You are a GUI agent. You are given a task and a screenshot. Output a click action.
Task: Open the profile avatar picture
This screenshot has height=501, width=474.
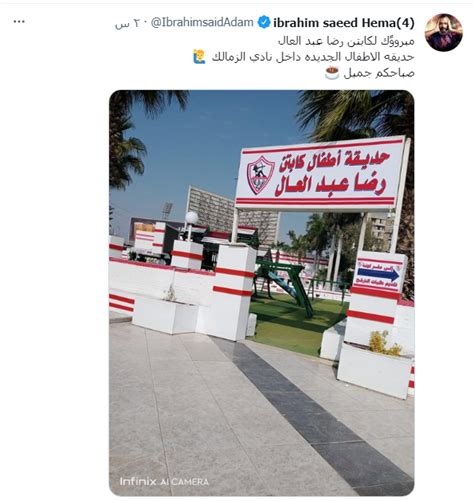[443, 32]
